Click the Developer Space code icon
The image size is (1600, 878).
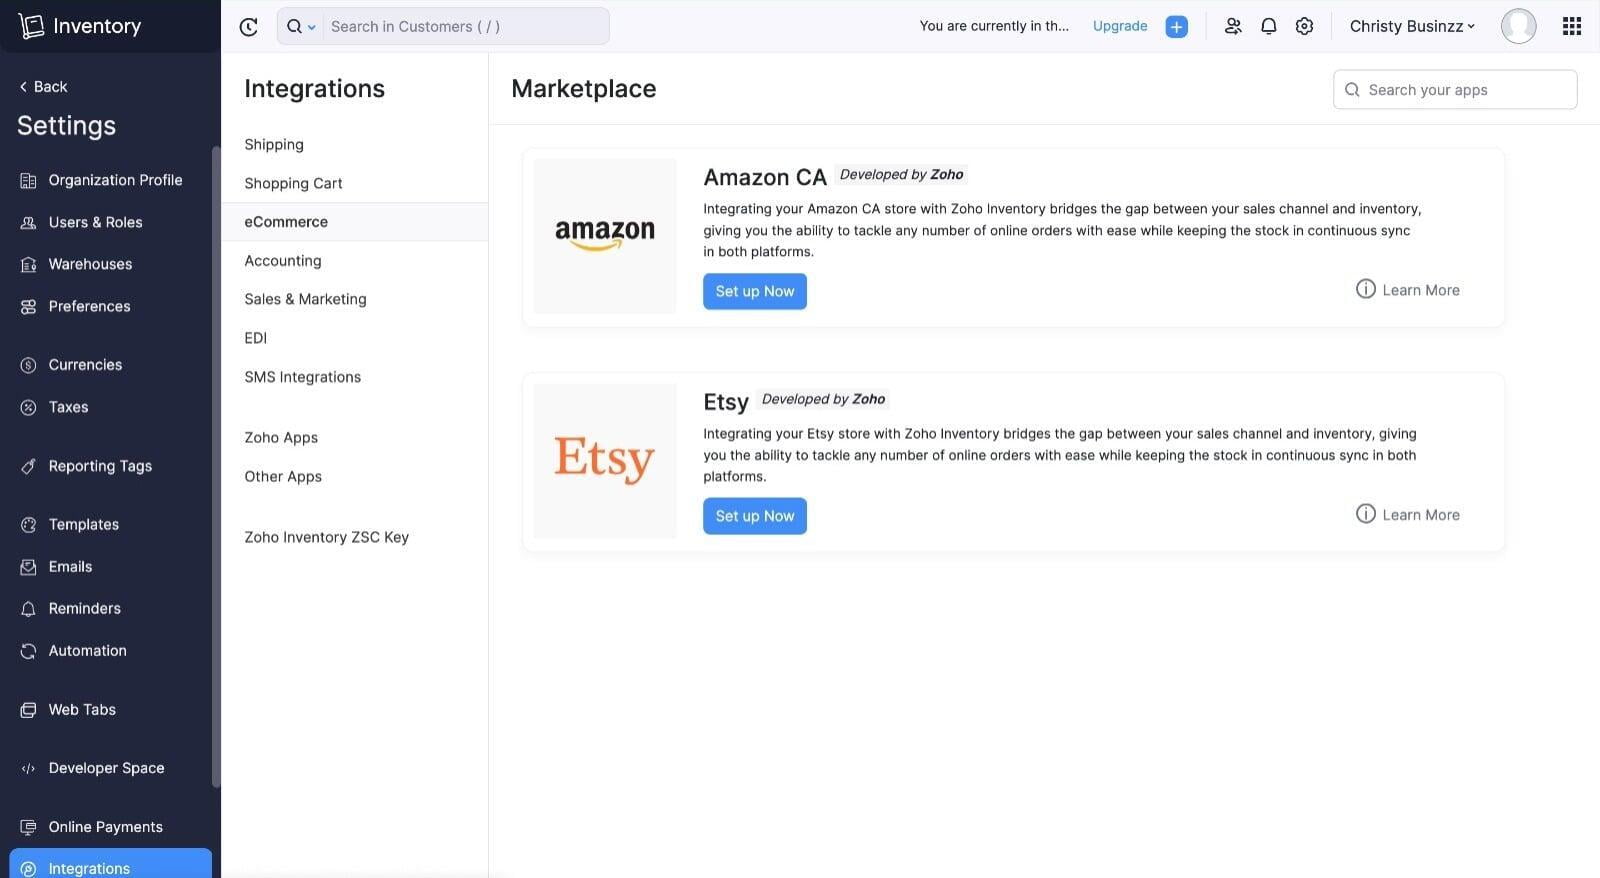(28, 769)
